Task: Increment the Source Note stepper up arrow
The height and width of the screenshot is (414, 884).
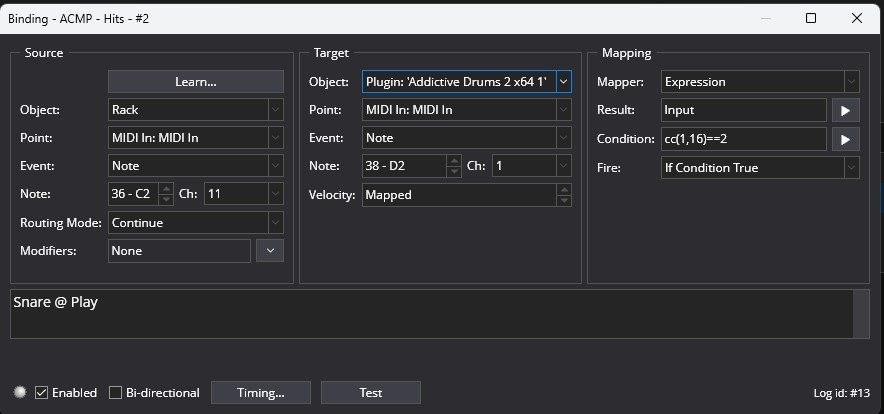Action: tap(166, 189)
